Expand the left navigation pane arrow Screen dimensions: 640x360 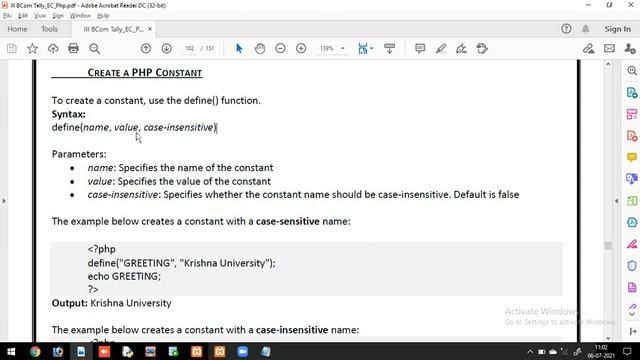click(x=4, y=201)
